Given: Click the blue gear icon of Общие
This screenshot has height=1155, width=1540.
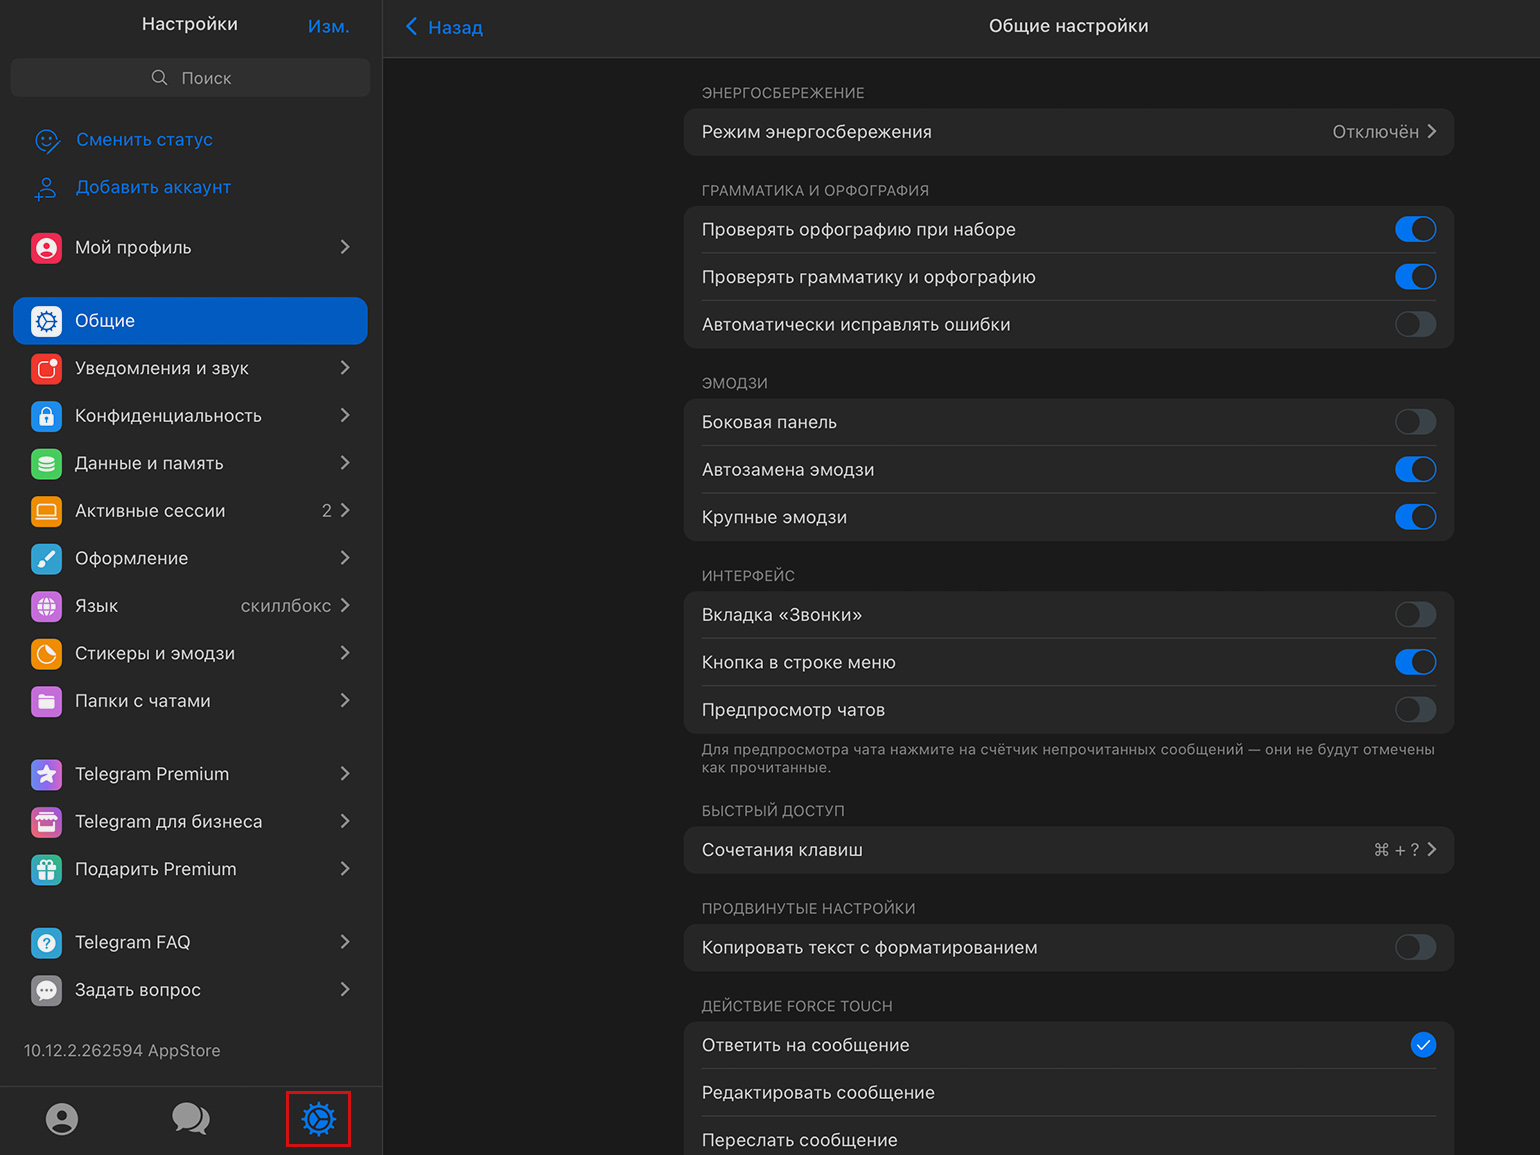Looking at the screenshot, I should [46, 321].
